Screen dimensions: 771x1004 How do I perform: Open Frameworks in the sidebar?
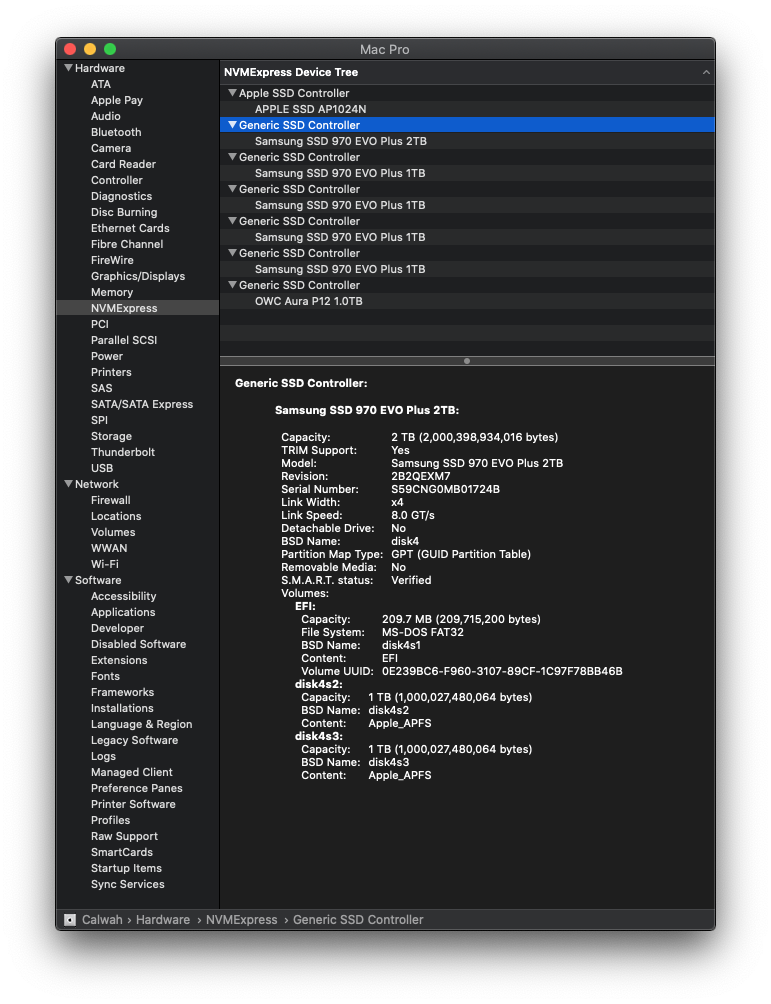pyautogui.click(x=122, y=692)
